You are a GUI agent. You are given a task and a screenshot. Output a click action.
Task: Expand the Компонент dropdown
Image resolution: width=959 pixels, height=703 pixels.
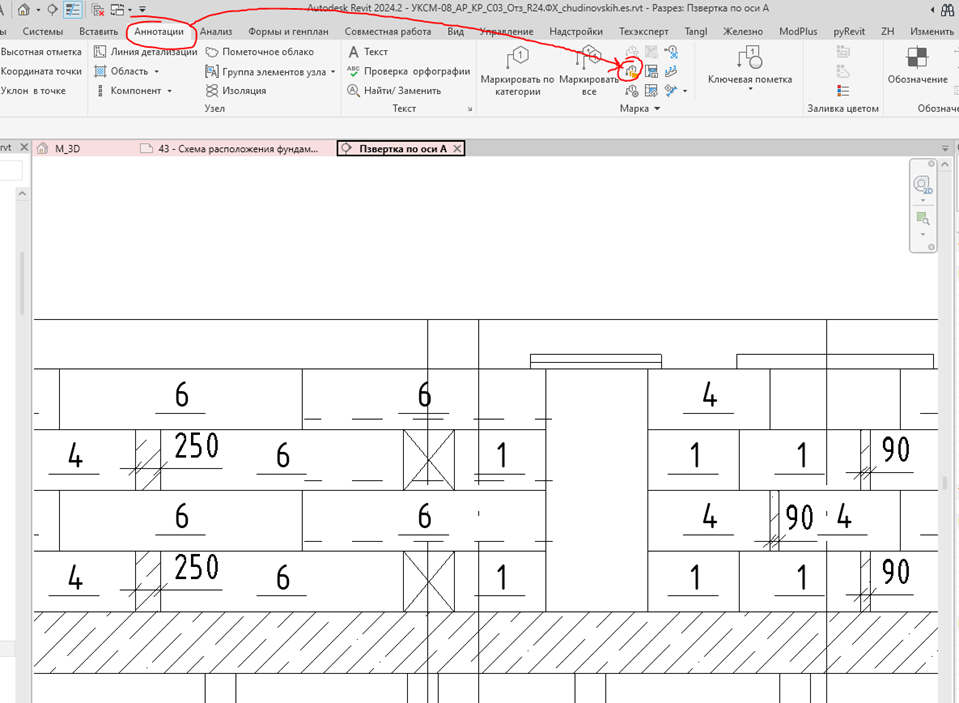[169, 91]
